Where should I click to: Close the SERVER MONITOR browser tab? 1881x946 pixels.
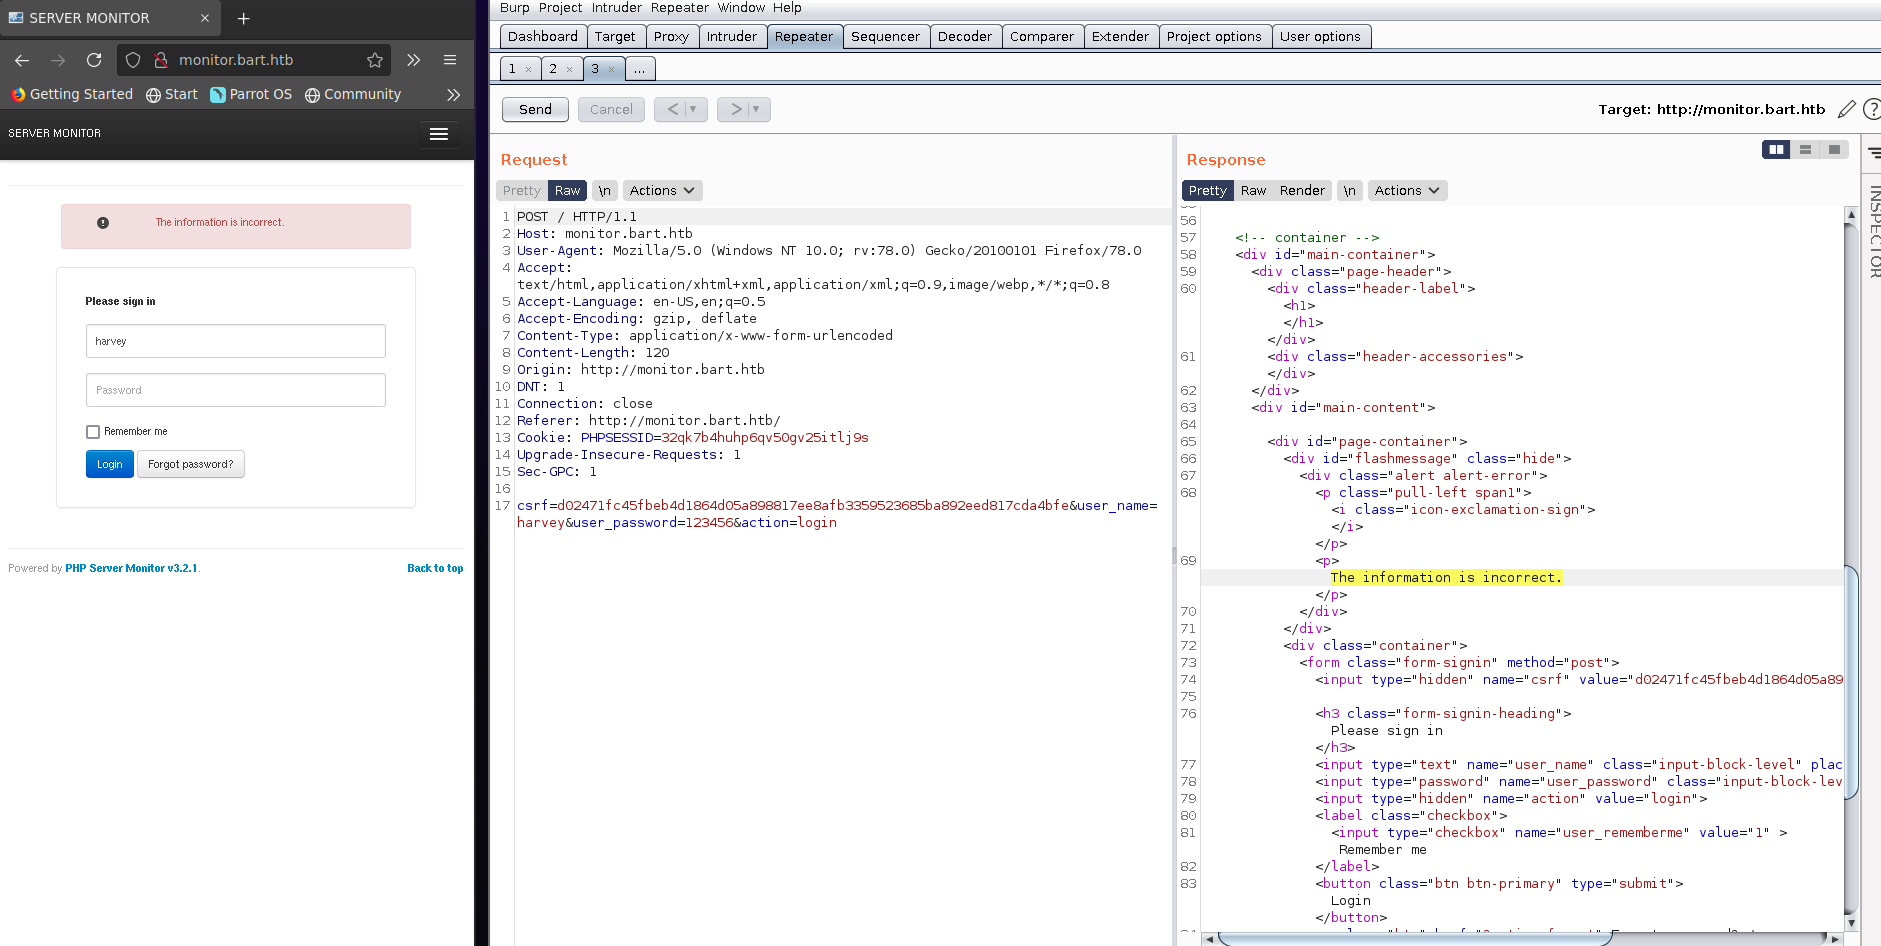(205, 18)
